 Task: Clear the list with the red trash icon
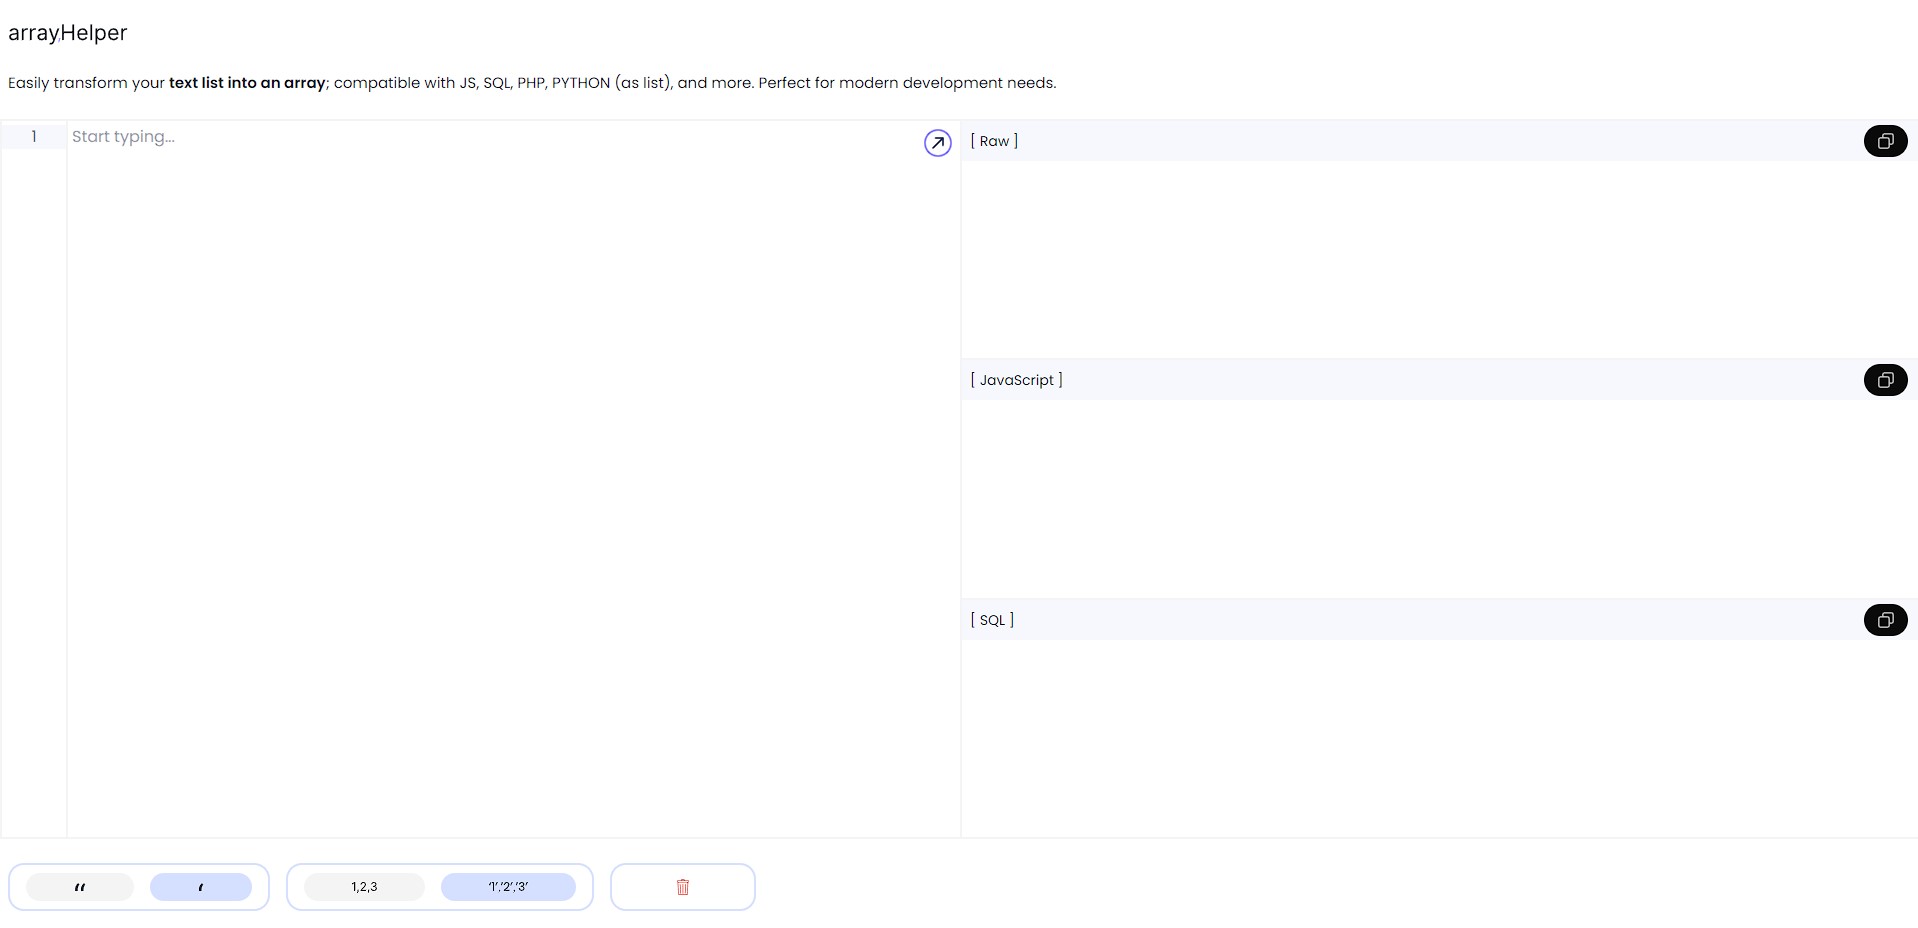point(683,887)
